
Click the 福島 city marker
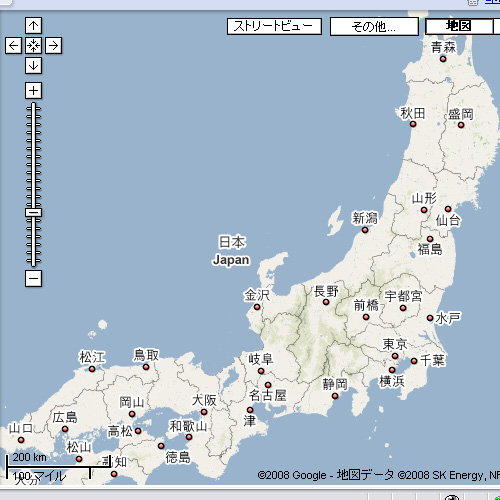[x=430, y=239]
